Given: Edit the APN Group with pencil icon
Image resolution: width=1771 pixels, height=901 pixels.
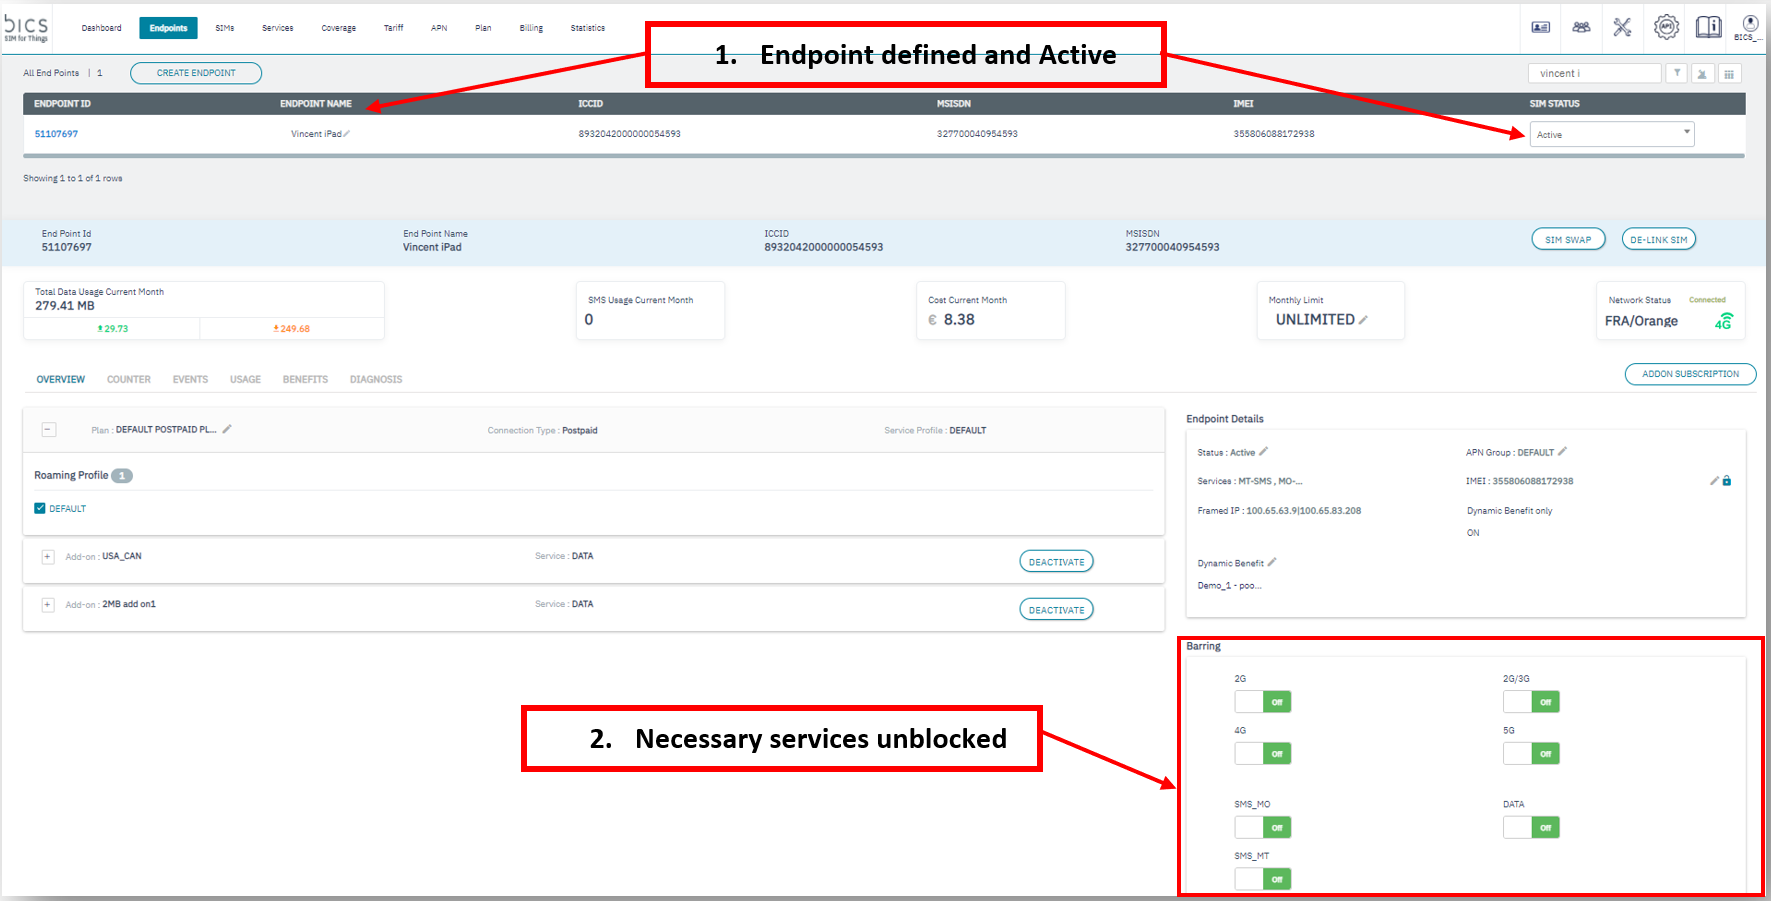Looking at the screenshot, I should click(1562, 452).
